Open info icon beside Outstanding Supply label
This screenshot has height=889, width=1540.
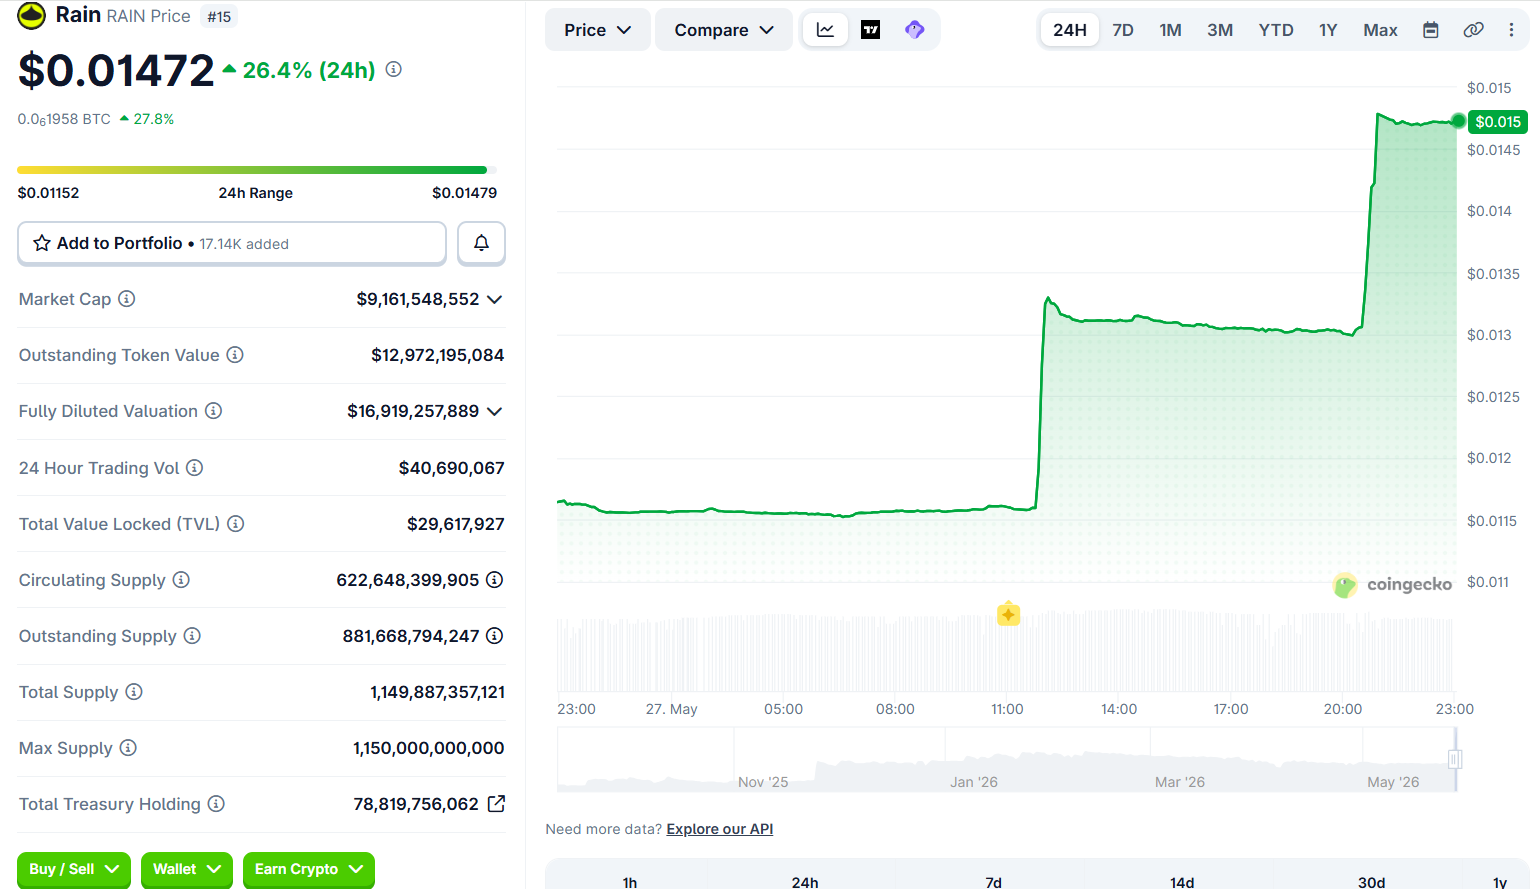(x=192, y=636)
